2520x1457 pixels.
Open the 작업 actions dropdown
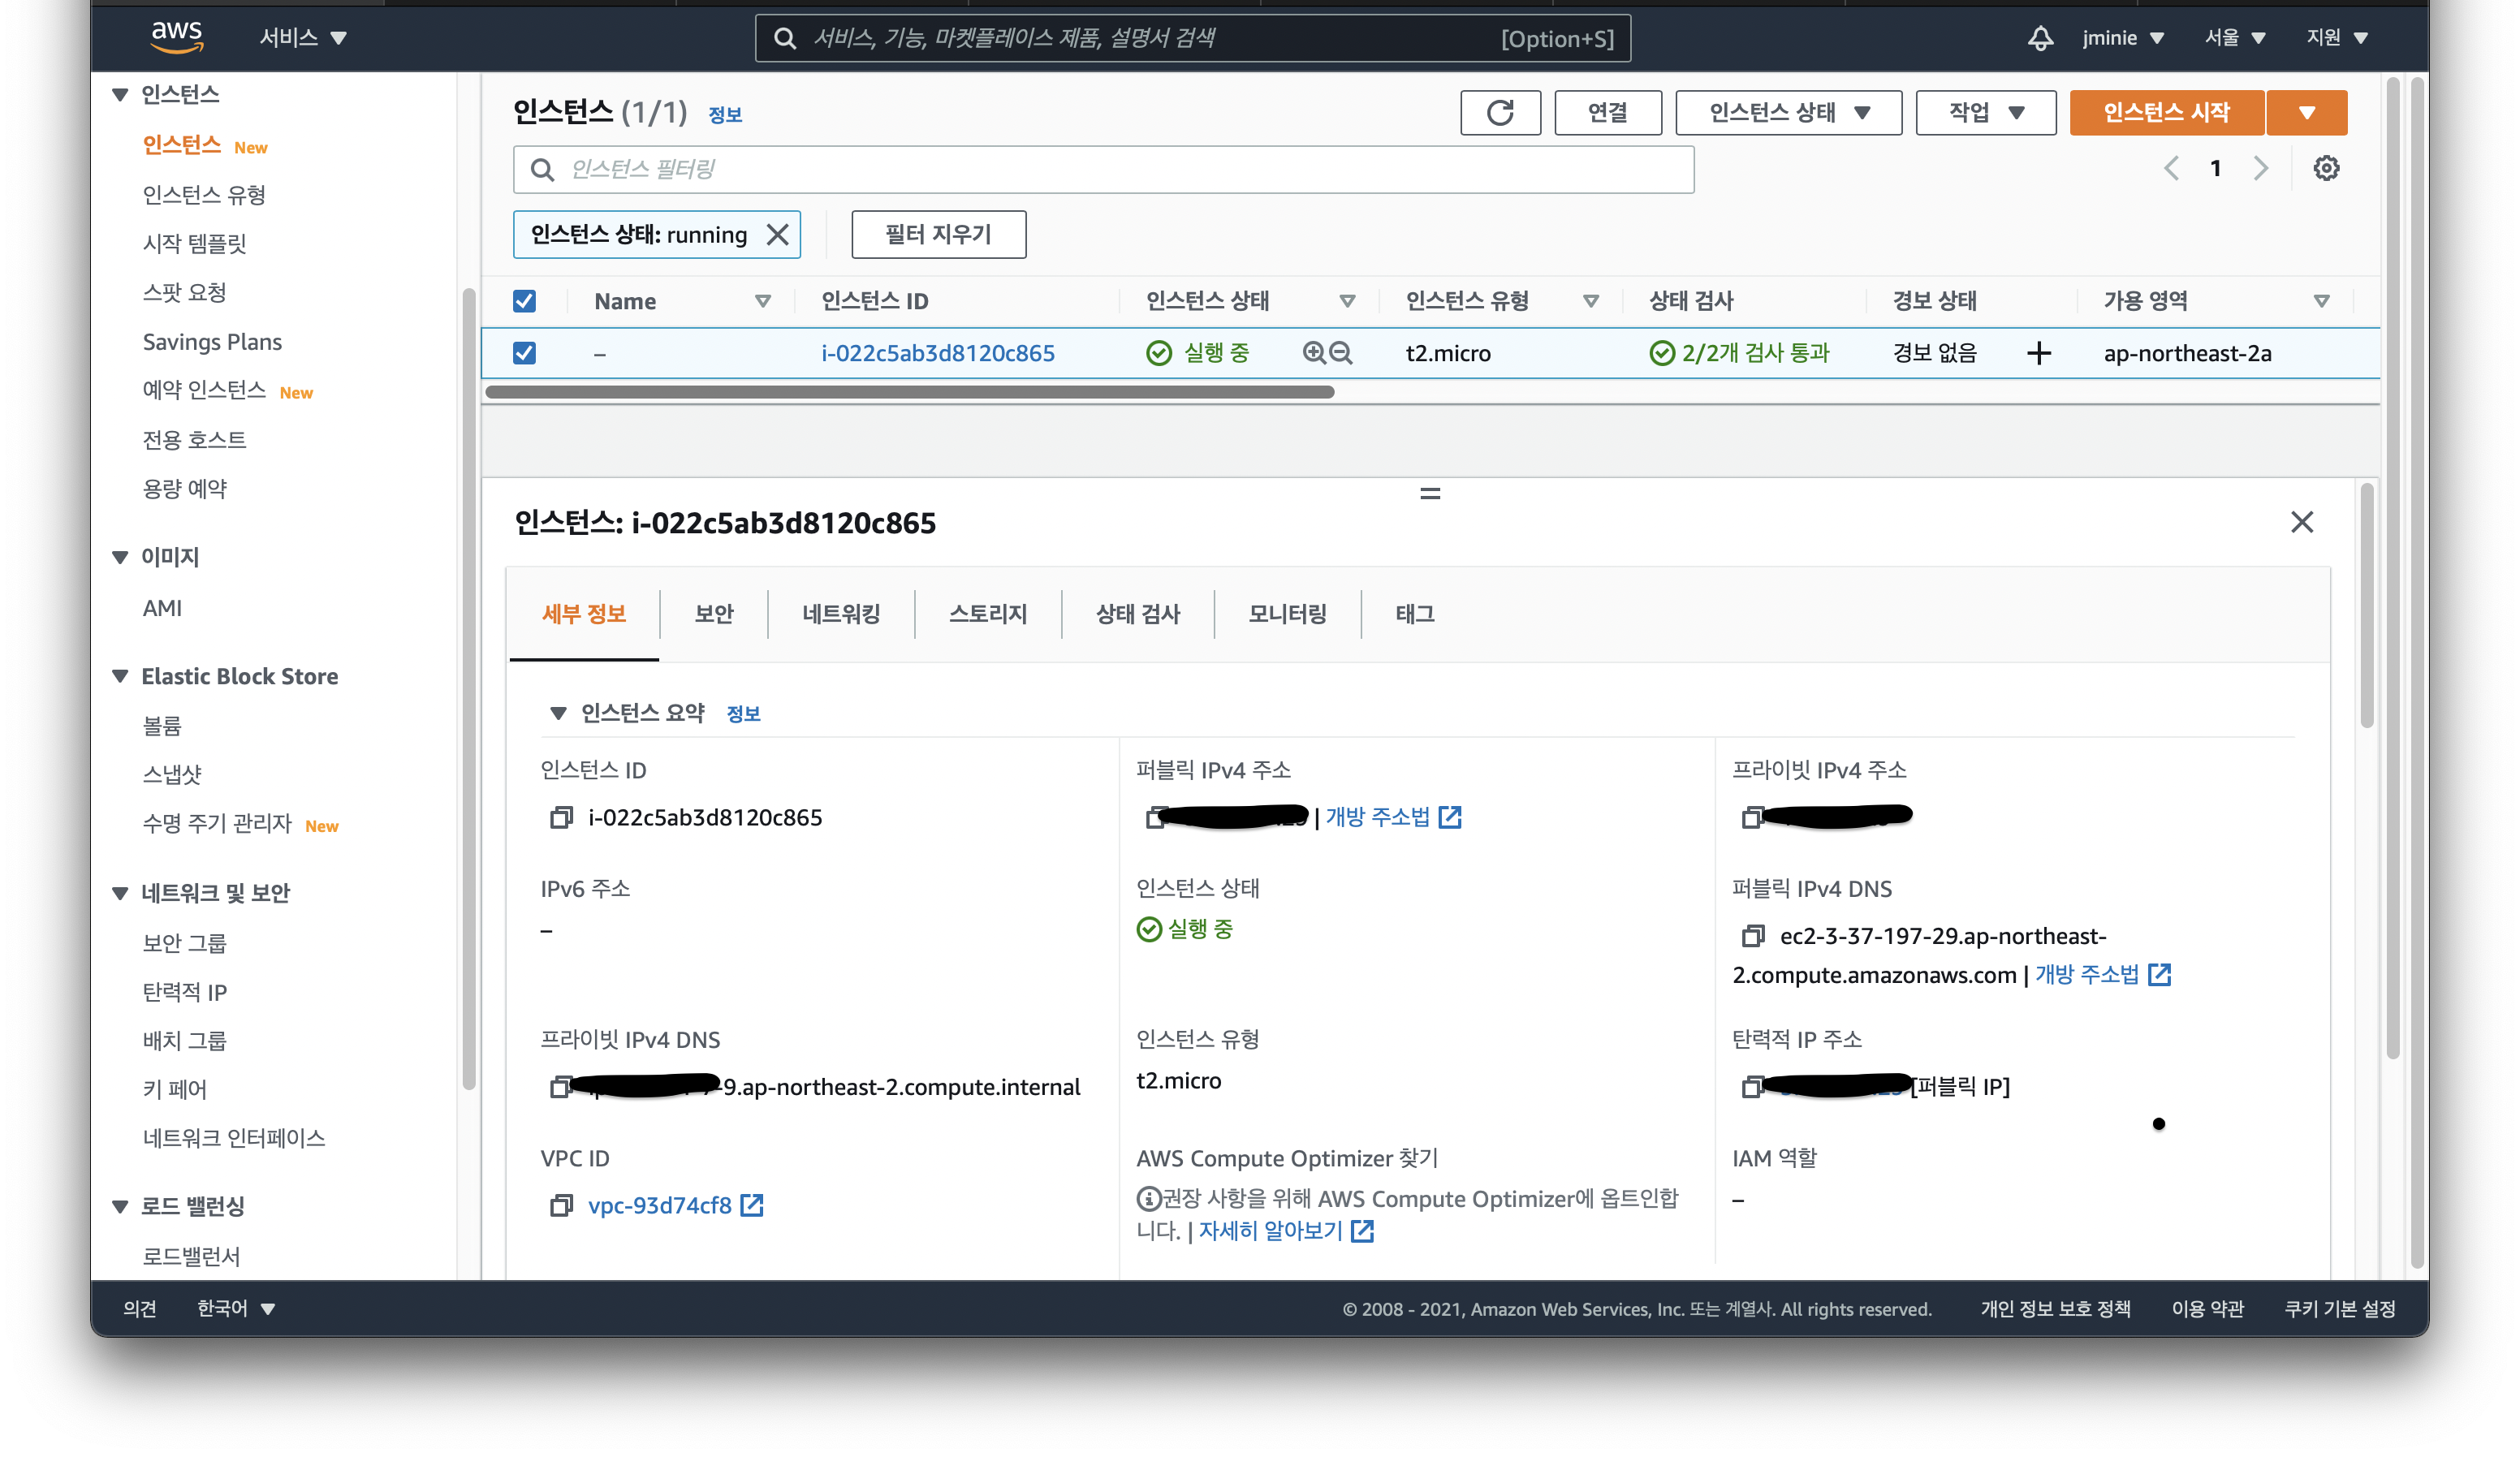[x=1985, y=112]
